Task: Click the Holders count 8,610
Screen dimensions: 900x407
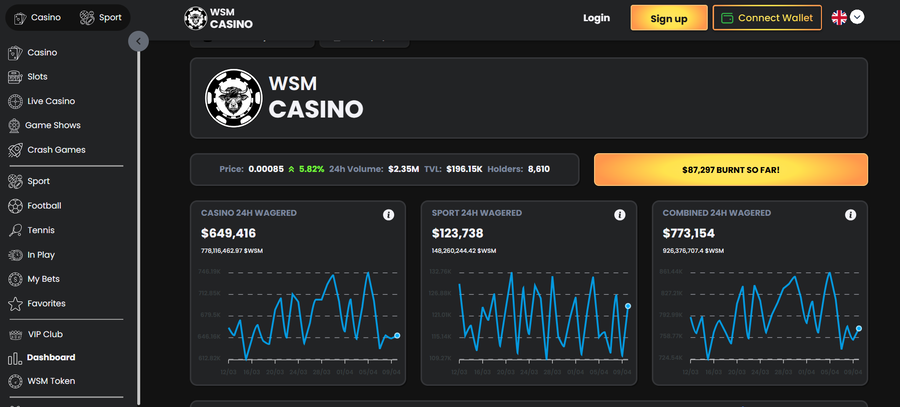Action: pos(539,169)
